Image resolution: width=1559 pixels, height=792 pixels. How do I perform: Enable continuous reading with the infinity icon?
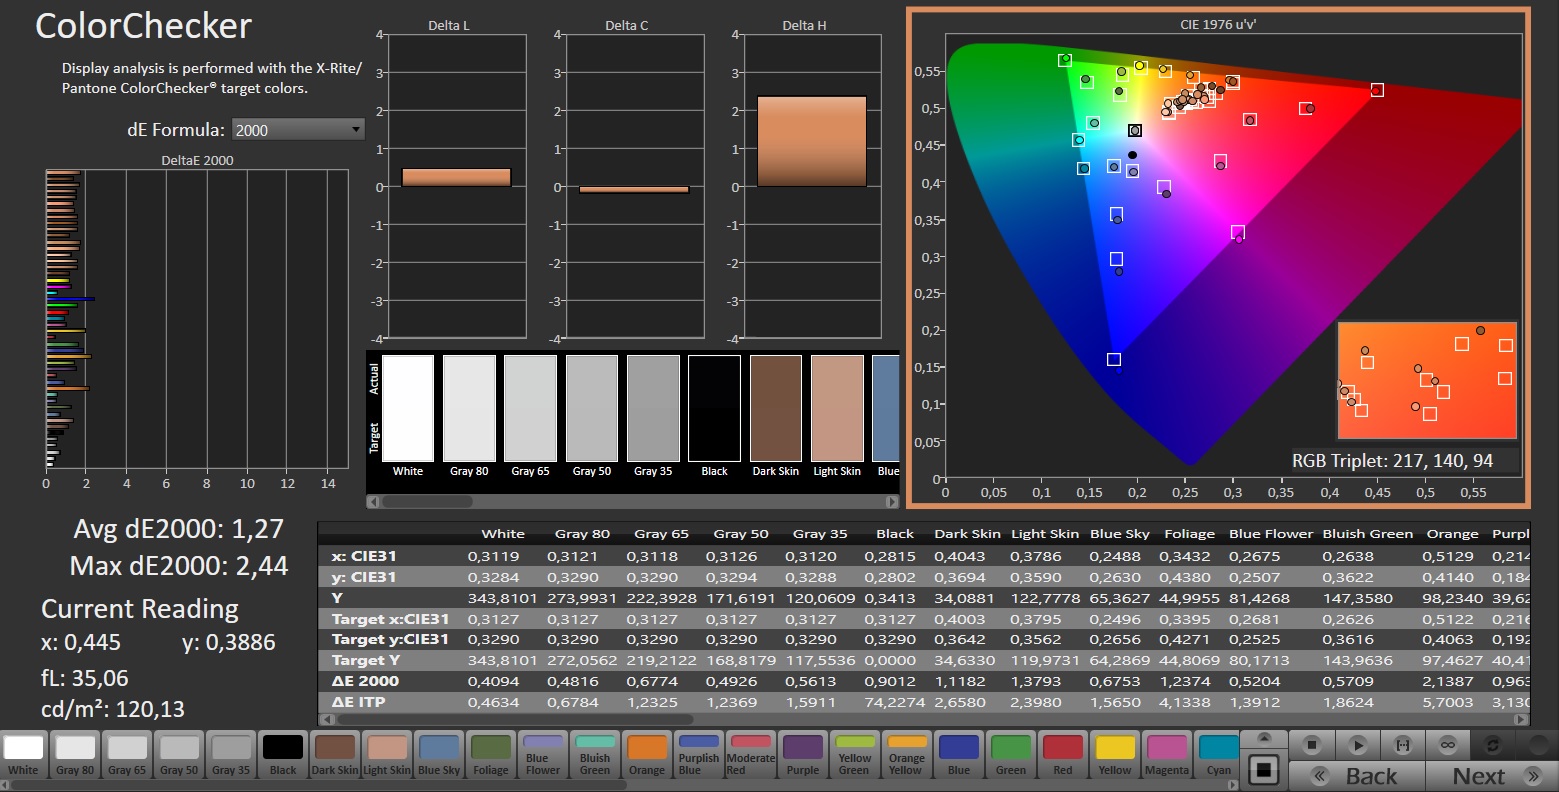click(x=1447, y=745)
